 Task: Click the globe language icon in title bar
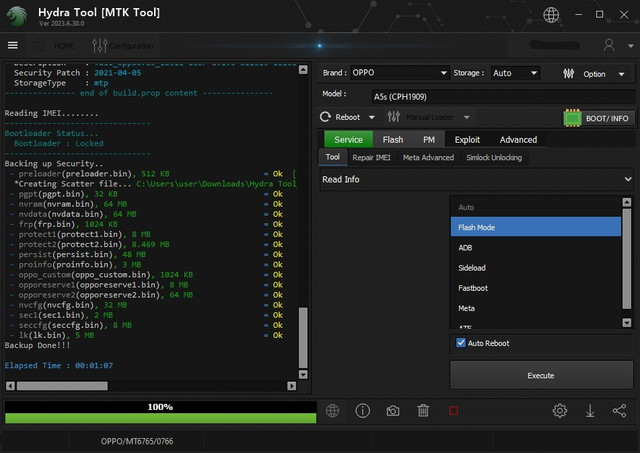tap(551, 15)
